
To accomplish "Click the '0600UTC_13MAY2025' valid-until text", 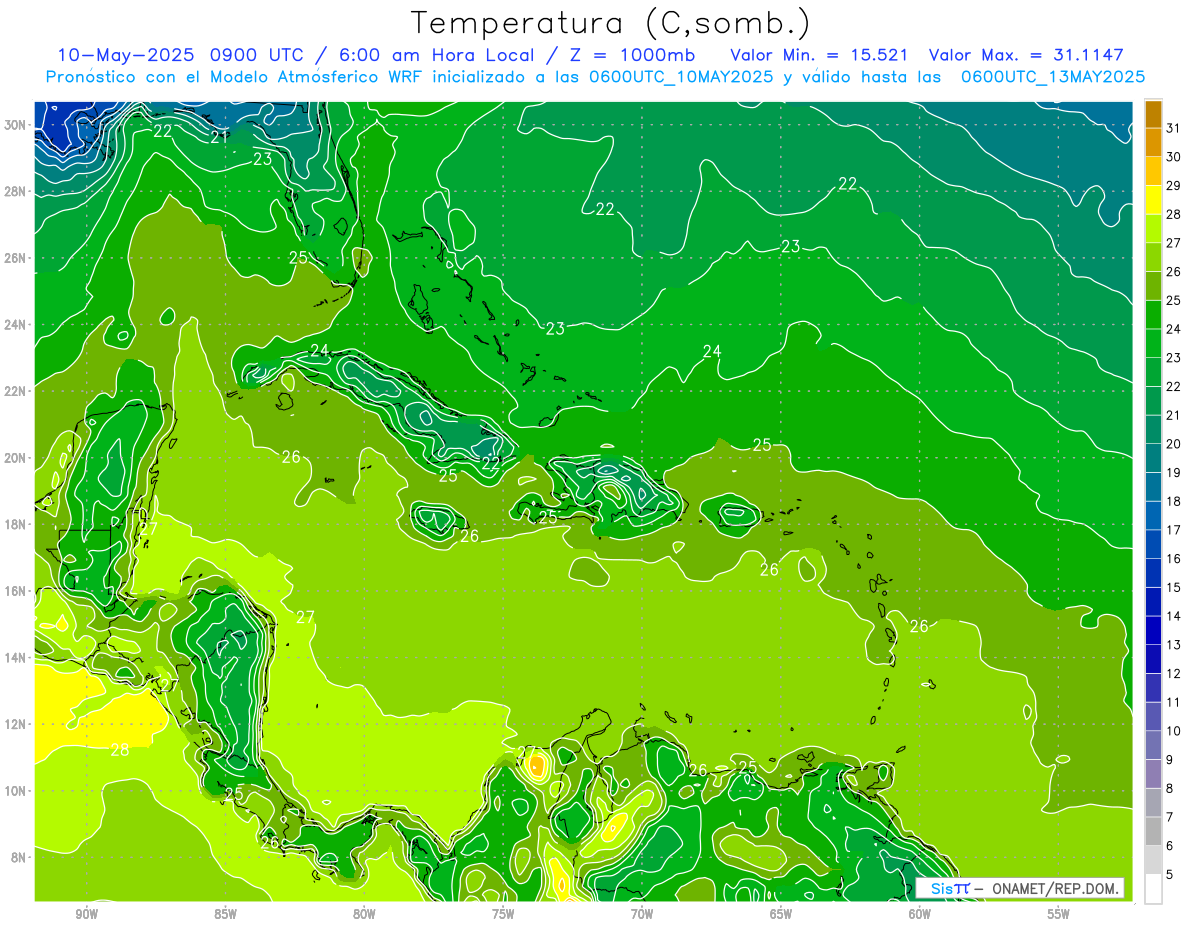I will 1053,77.
